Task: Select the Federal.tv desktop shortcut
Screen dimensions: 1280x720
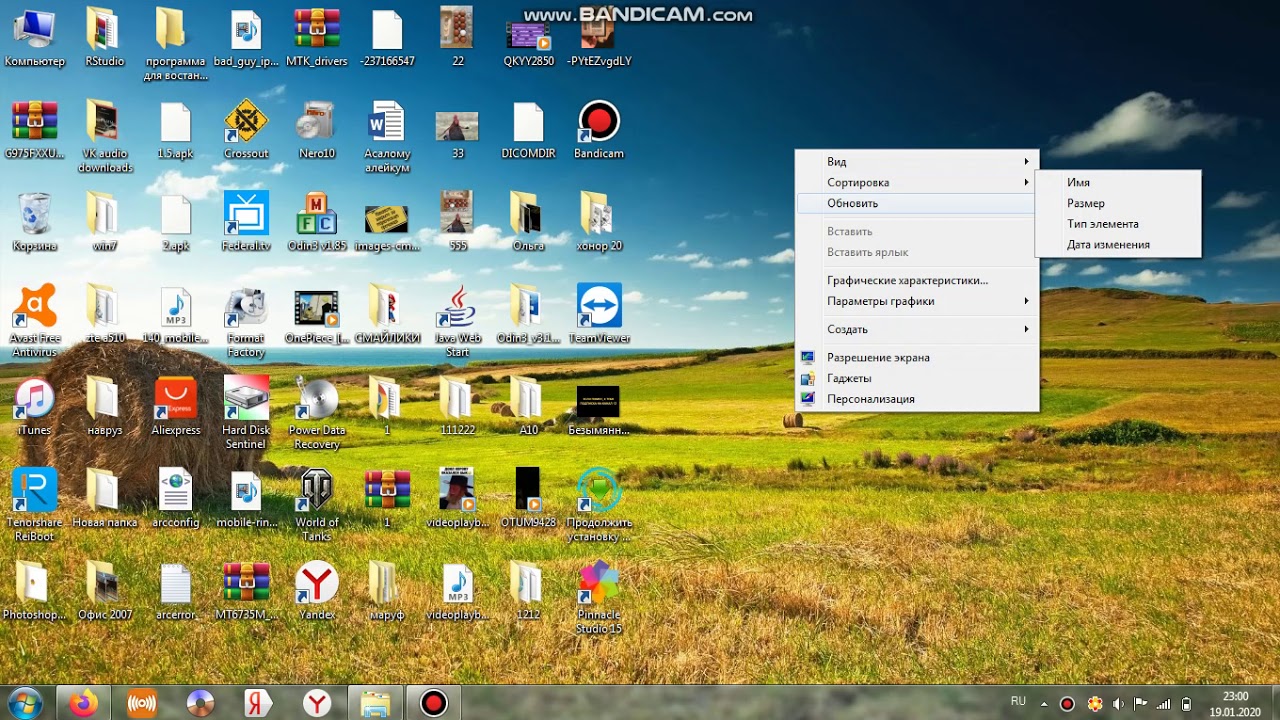Action: click(x=246, y=222)
